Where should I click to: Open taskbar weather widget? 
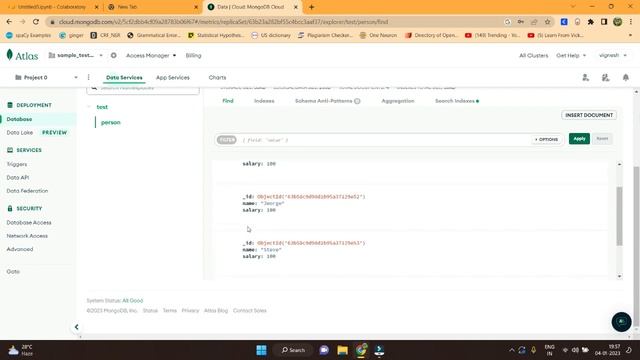coord(20,350)
